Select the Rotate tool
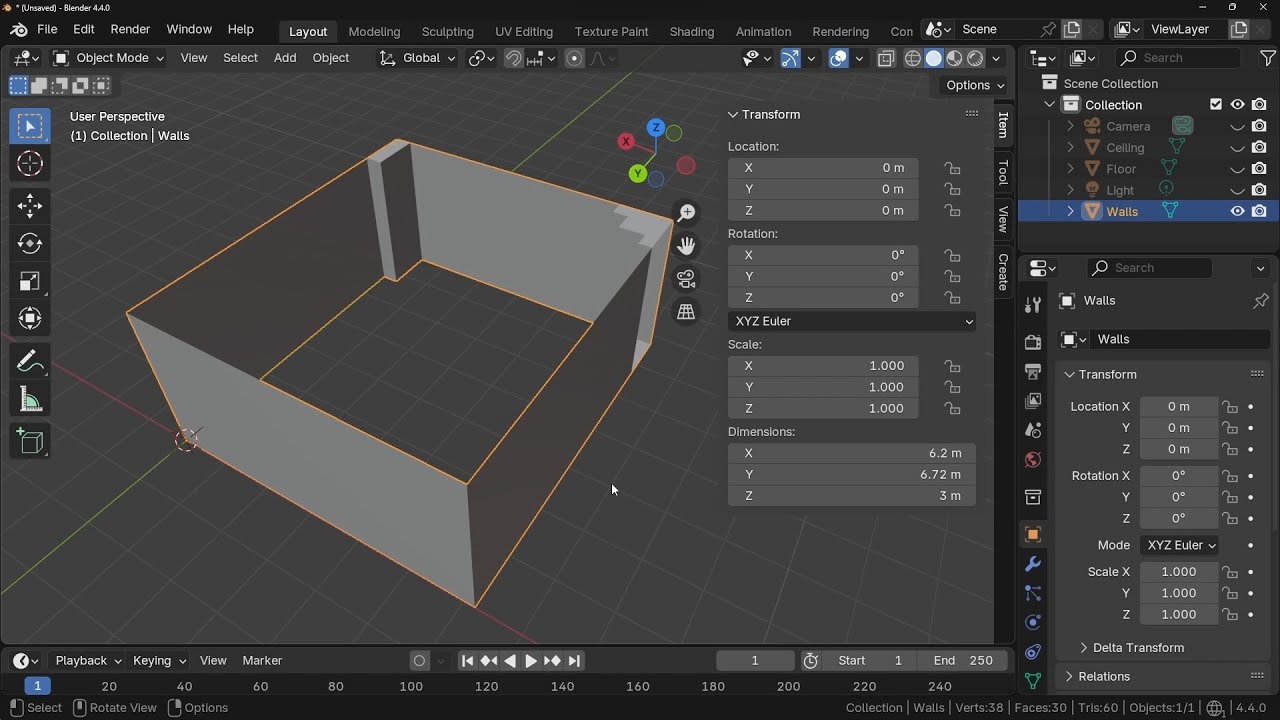 pyautogui.click(x=30, y=244)
